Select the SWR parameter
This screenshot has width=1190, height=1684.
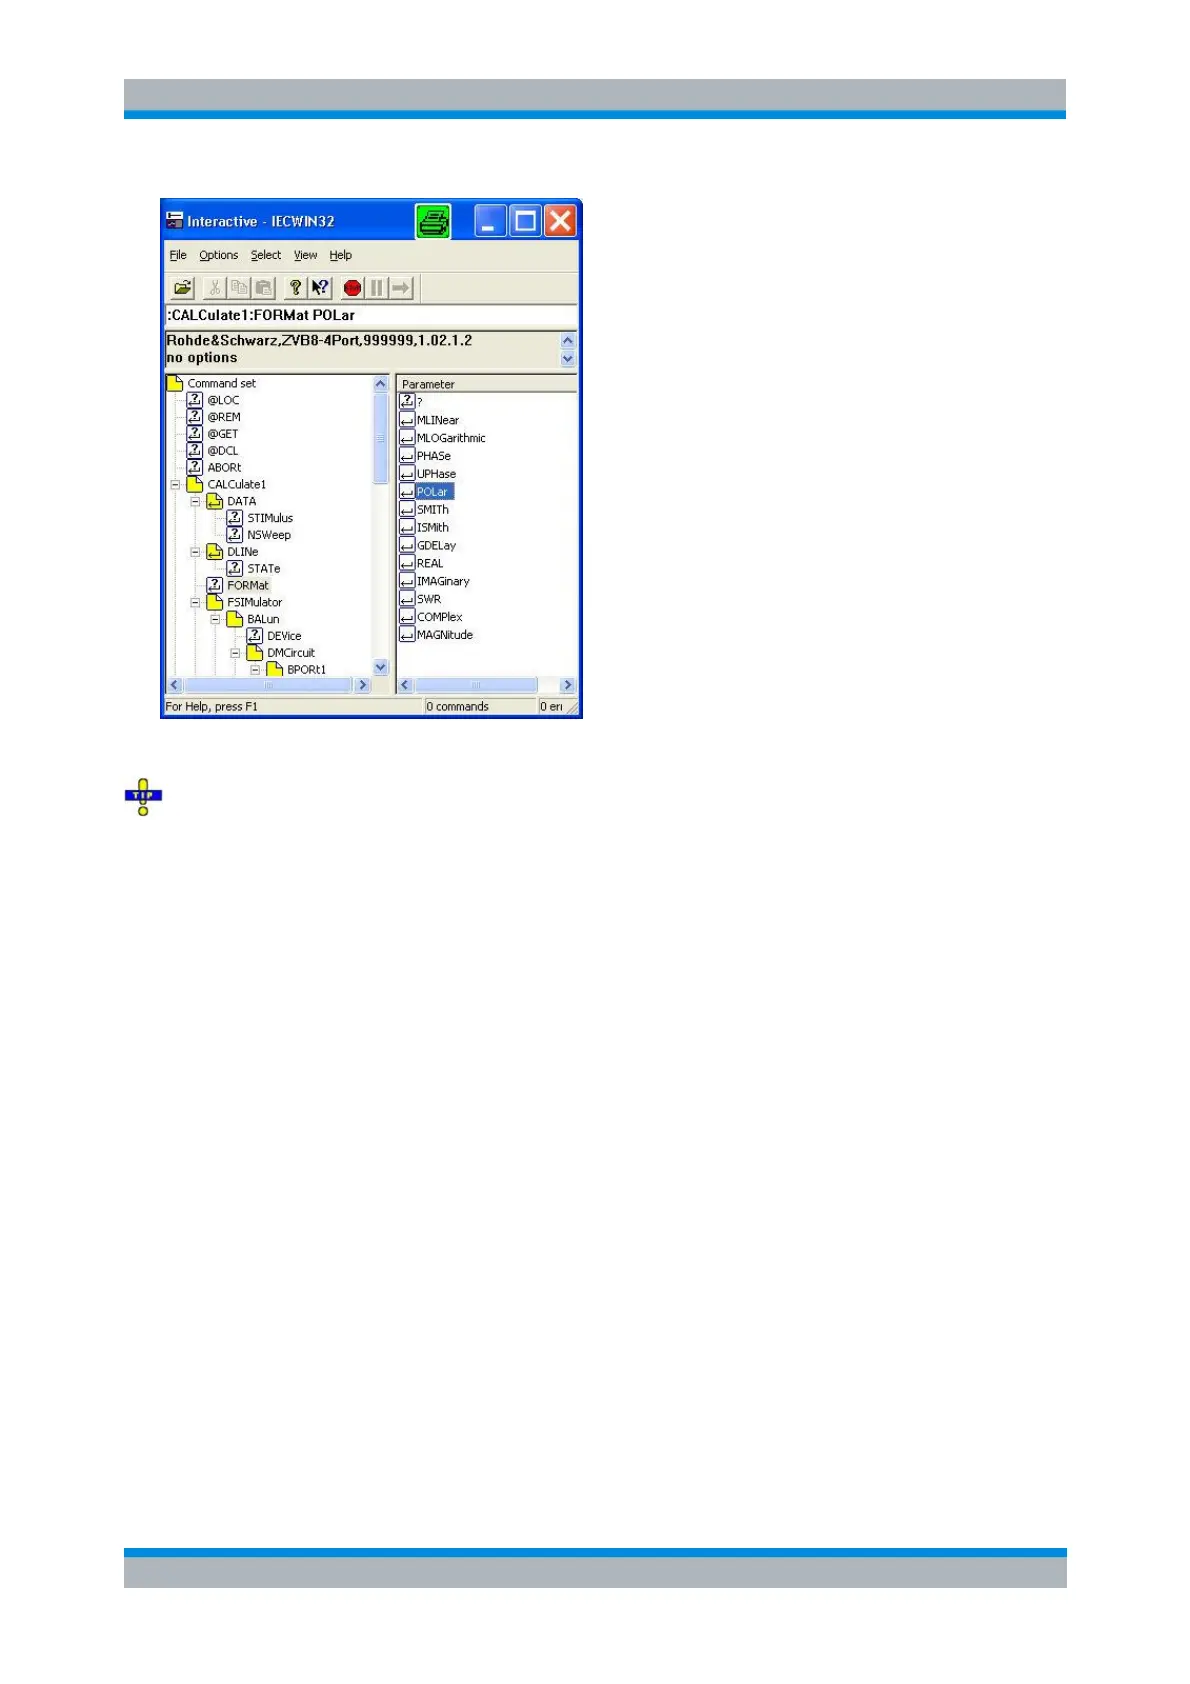[x=429, y=599]
